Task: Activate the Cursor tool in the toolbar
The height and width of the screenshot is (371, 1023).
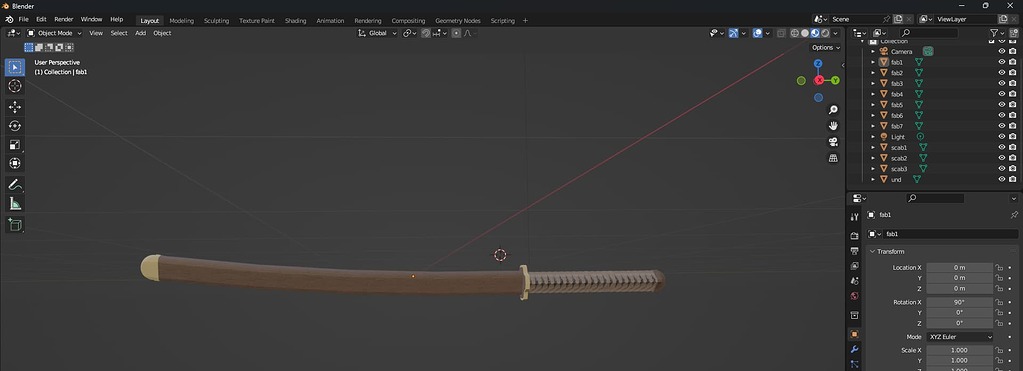Action: [x=15, y=86]
